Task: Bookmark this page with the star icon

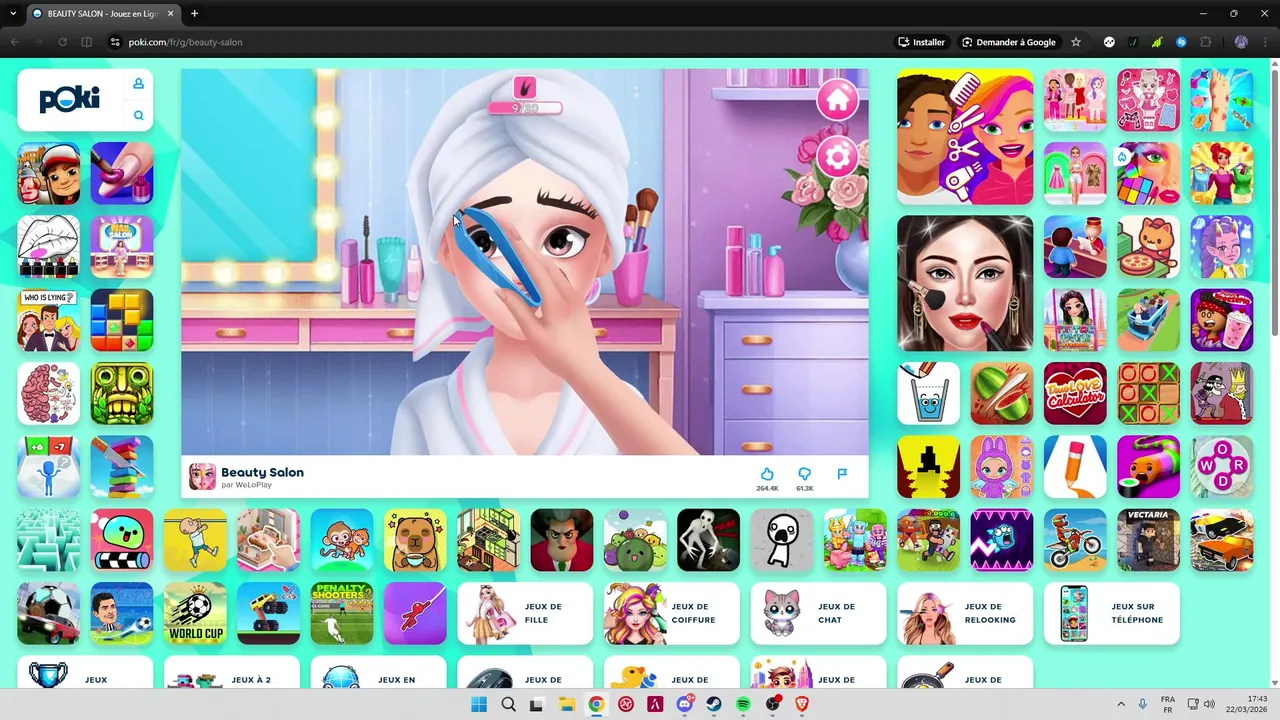Action: 1076,42
